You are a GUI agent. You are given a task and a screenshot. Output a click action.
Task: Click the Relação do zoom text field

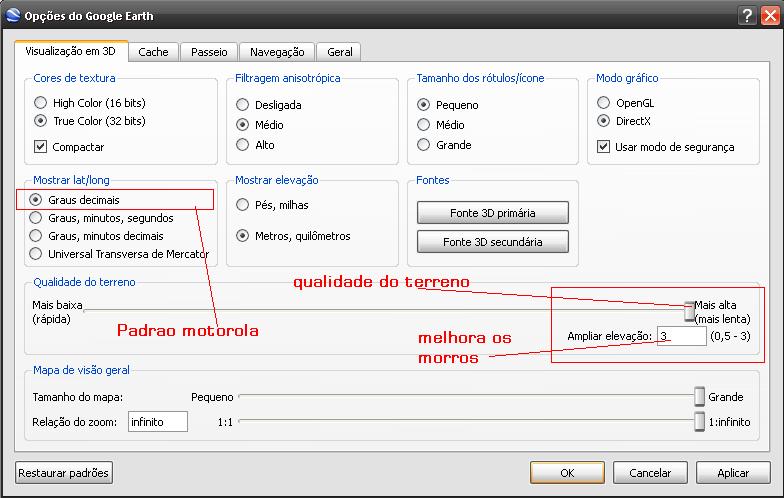pos(158,422)
